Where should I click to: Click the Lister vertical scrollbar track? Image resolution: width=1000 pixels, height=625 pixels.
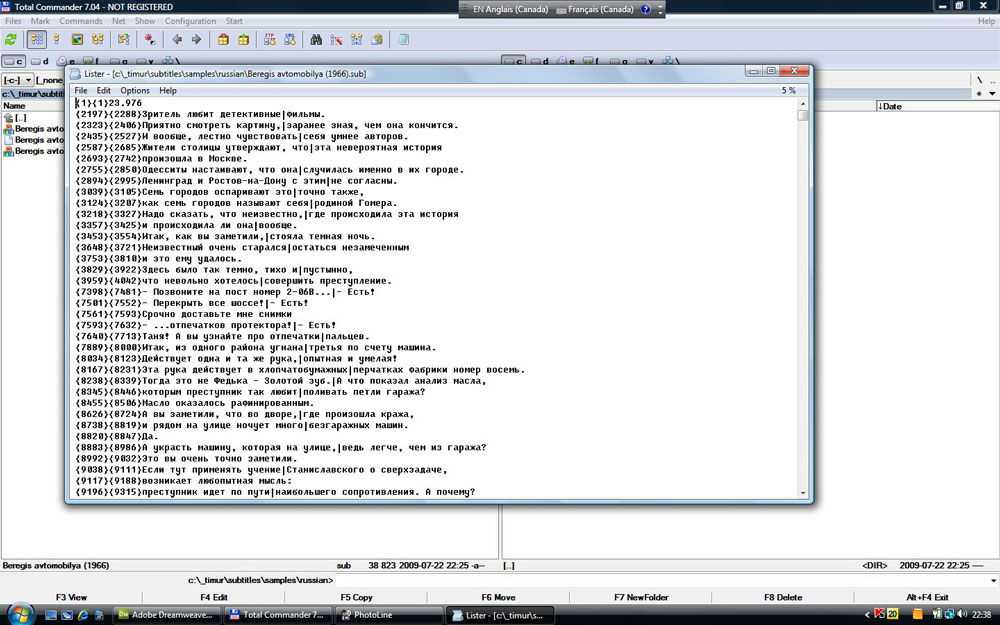click(x=802, y=300)
